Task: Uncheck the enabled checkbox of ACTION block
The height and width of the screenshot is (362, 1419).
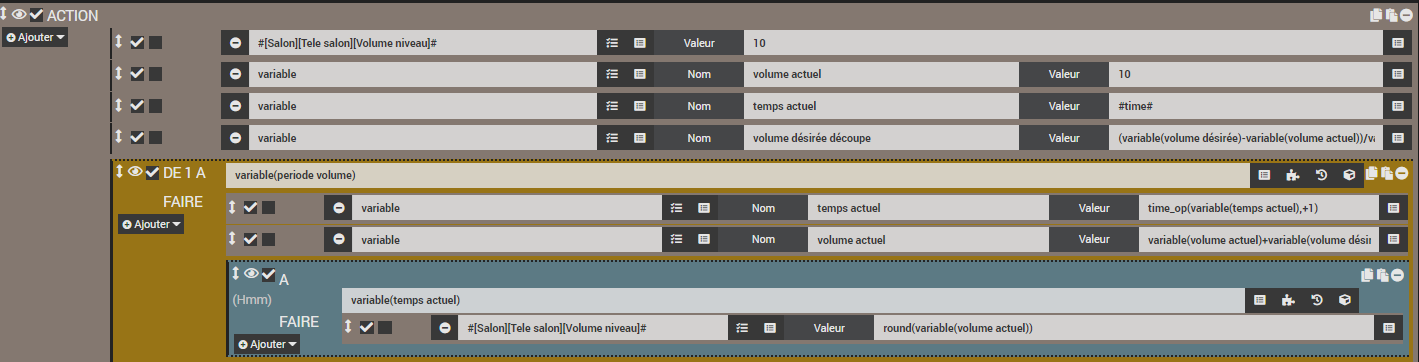Action: (x=37, y=14)
